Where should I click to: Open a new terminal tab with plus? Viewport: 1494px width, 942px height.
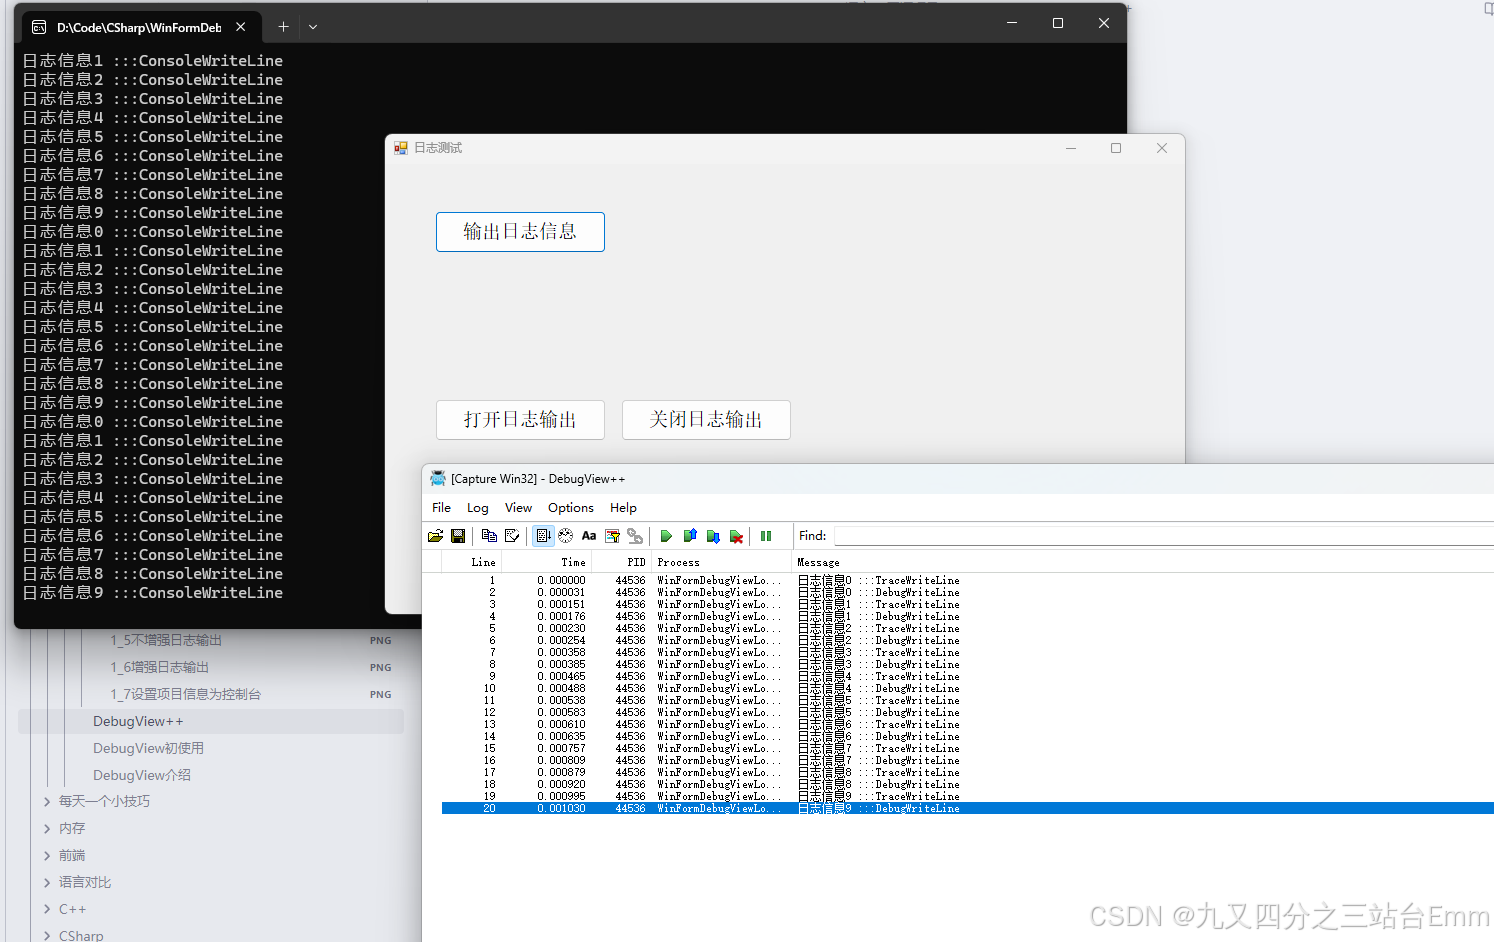point(283,27)
